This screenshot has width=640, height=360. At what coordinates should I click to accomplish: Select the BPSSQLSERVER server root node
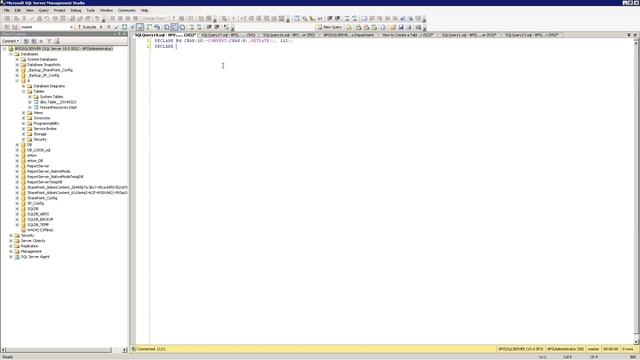[63, 49]
